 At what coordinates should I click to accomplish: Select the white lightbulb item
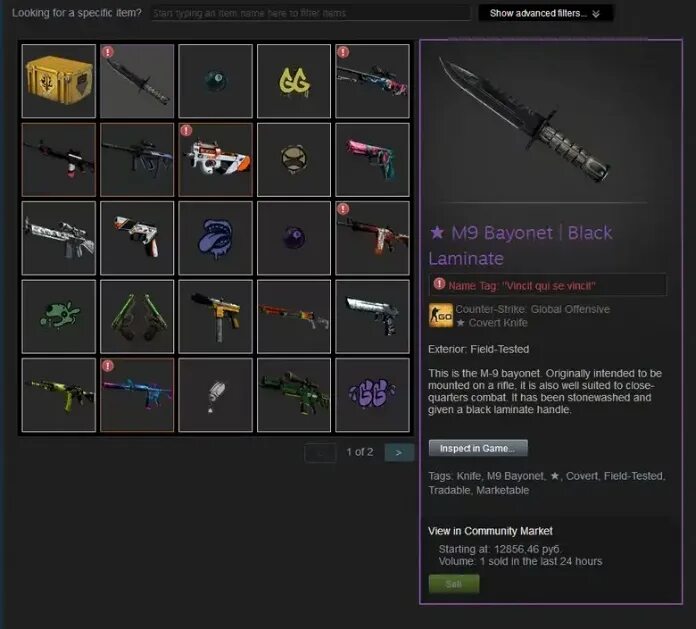[215, 395]
